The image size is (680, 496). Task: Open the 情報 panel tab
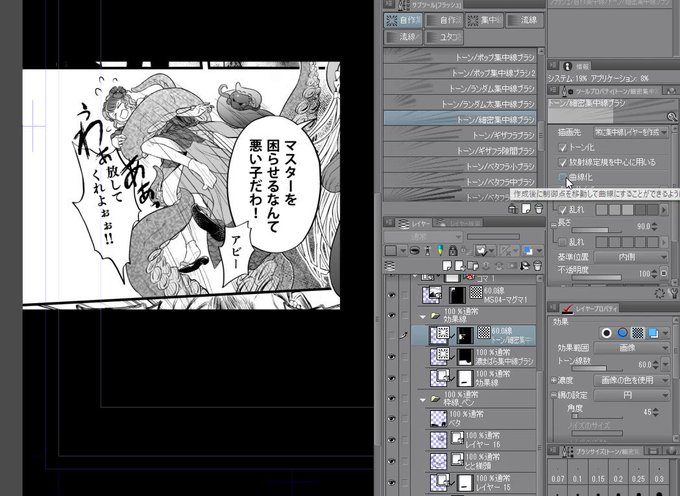point(577,66)
